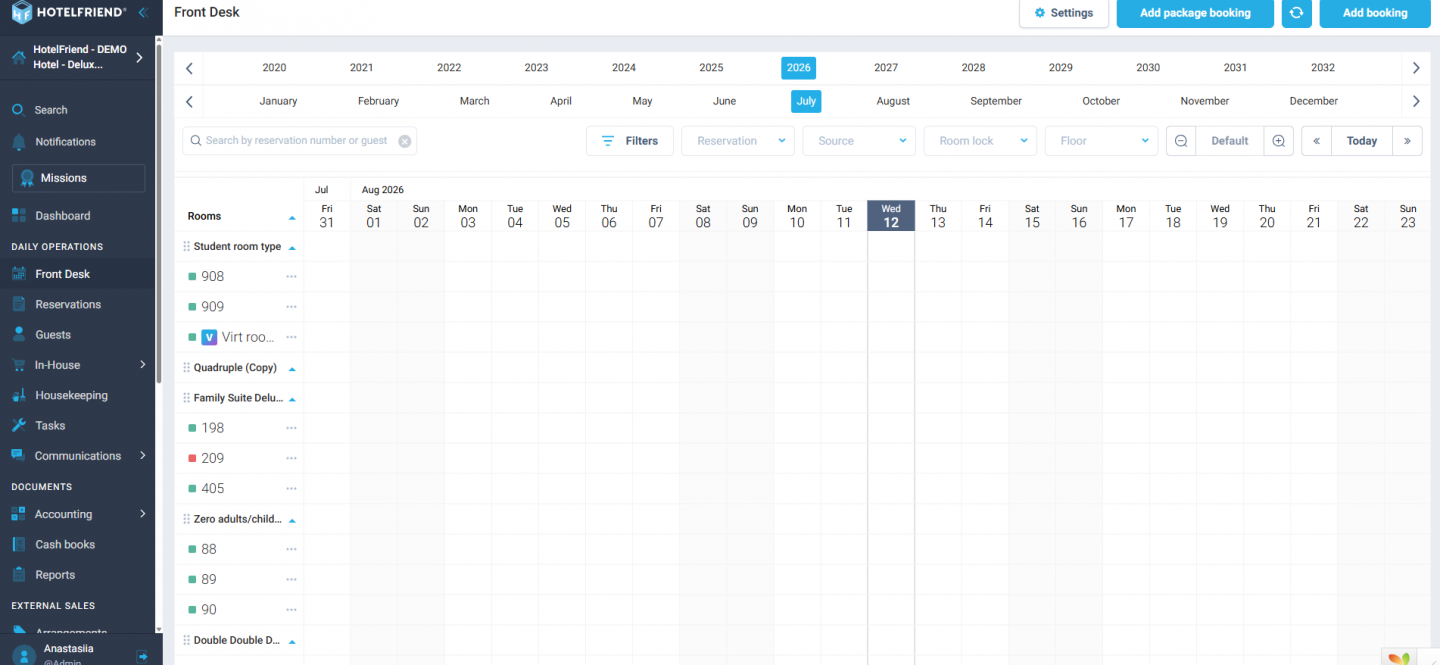Jump to Today in the calendar
The image size is (1440, 665).
click(x=1362, y=141)
